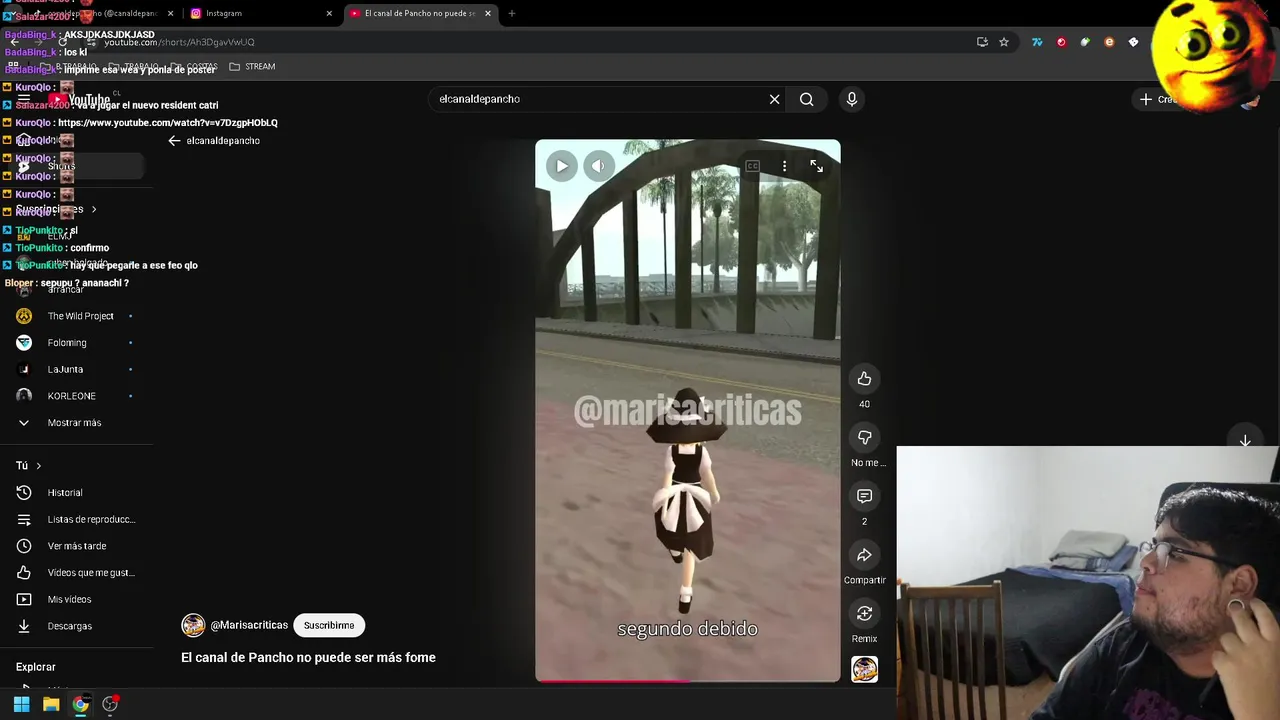Like the Short with thumbs up
Viewport: 1280px width, 720px height.
pos(864,379)
